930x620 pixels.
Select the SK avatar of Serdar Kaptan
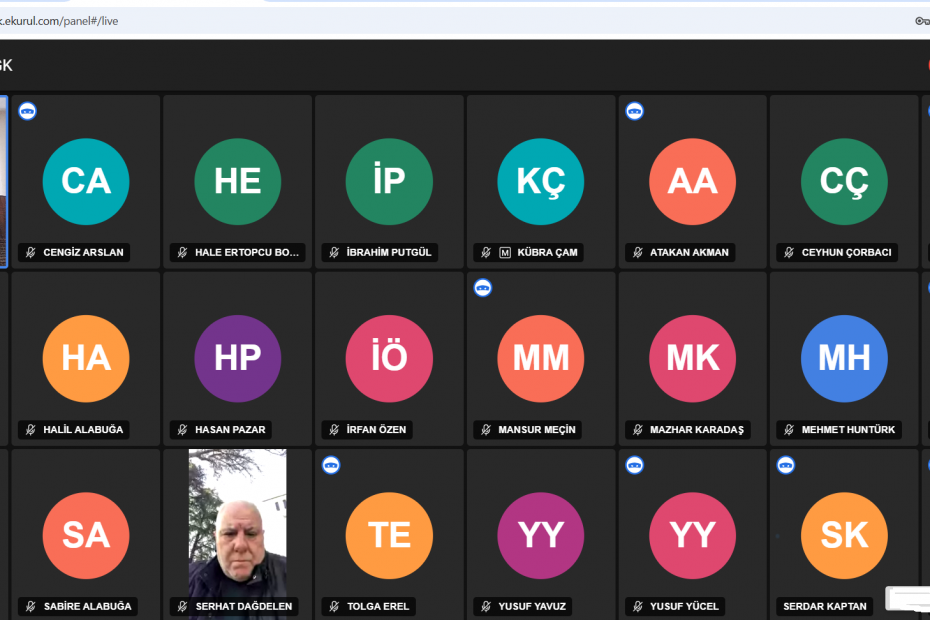[x=845, y=535]
